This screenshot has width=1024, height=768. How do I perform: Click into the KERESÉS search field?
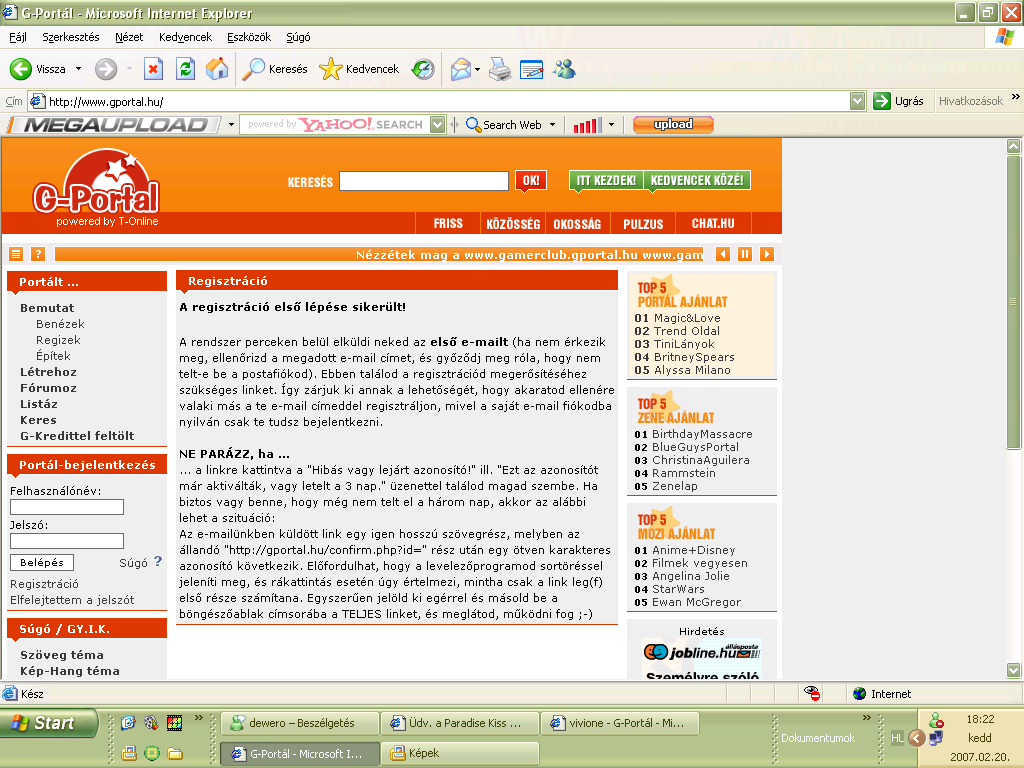(424, 180)
